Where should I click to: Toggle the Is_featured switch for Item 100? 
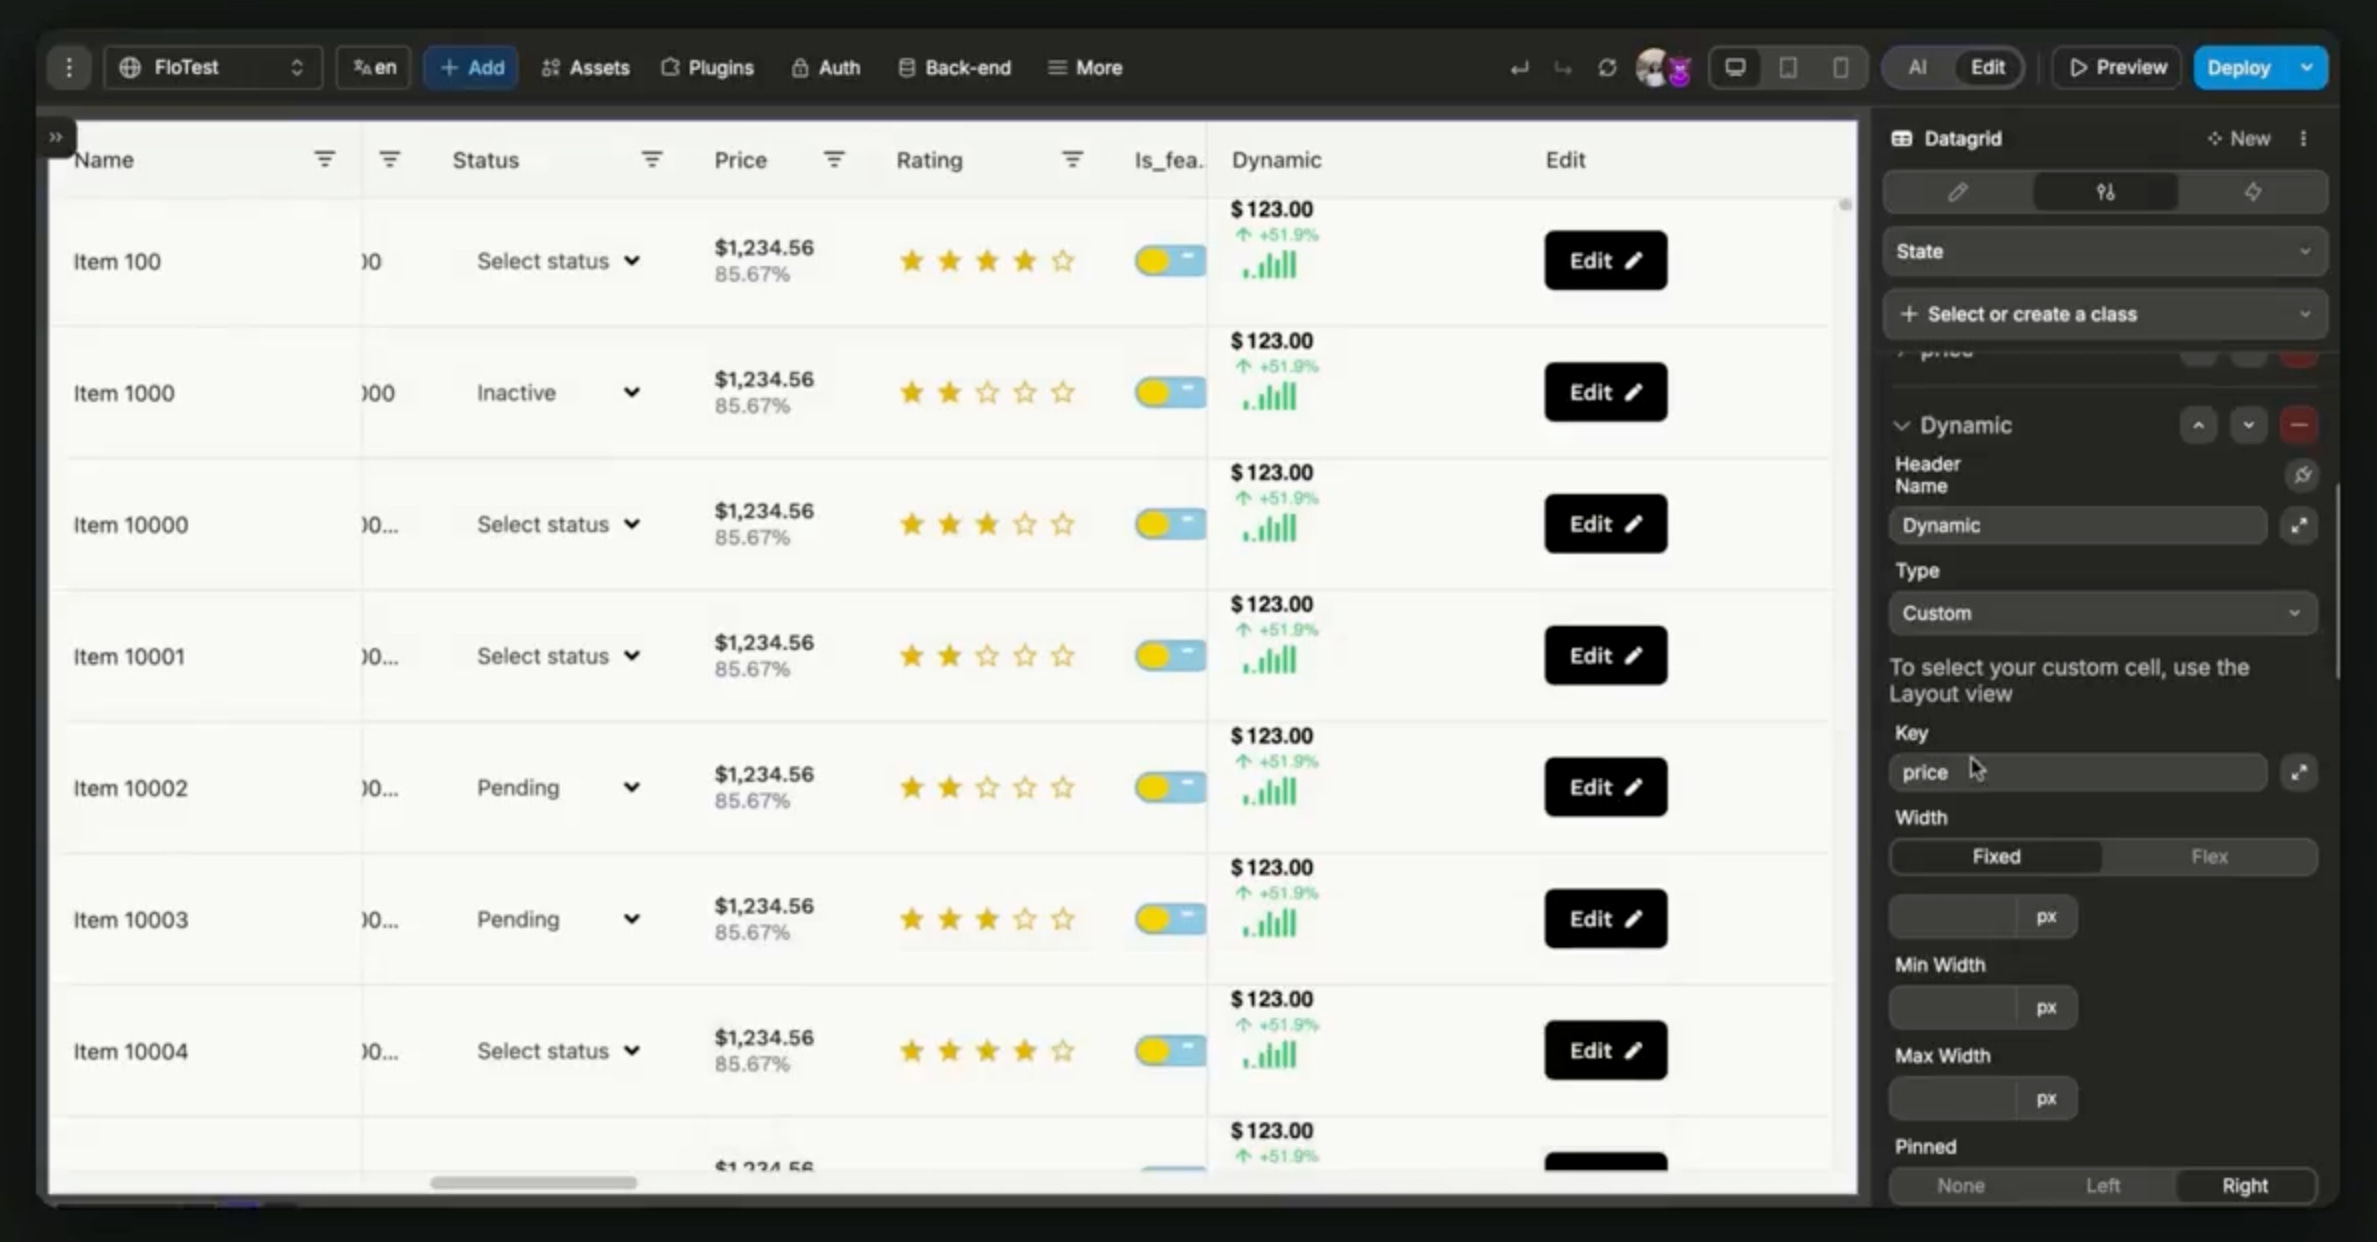(1169, 261)
